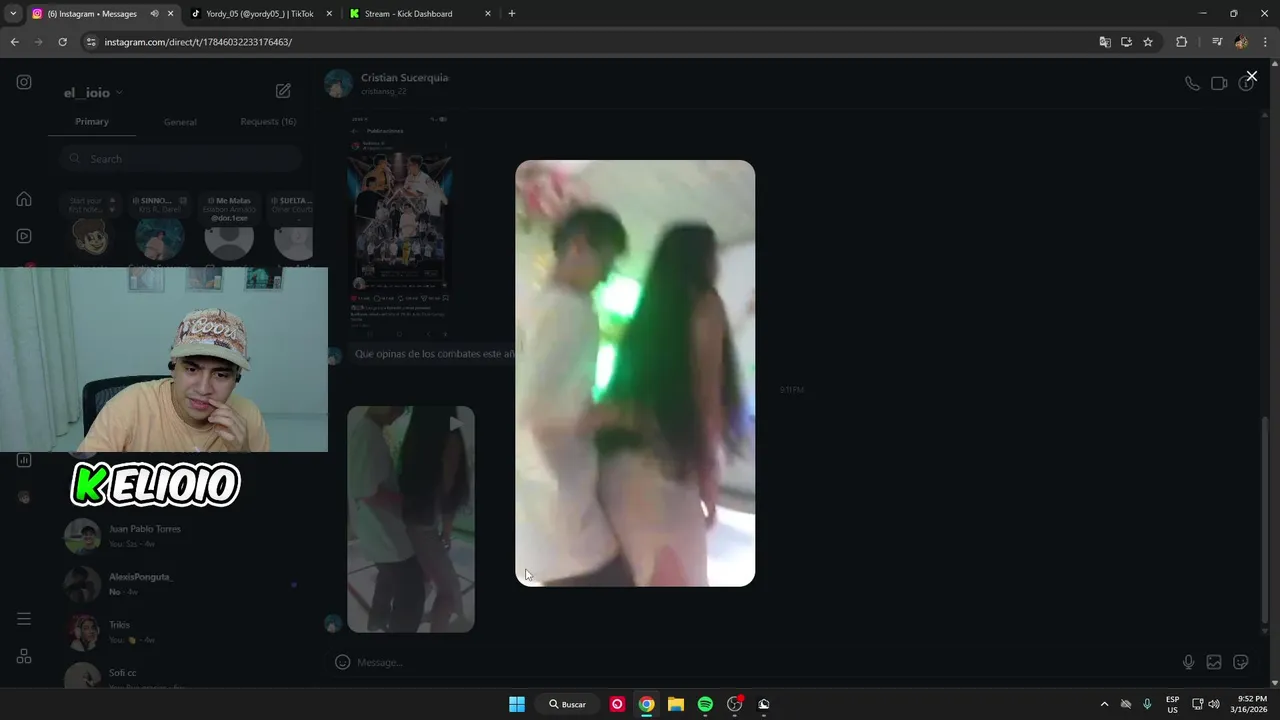Reload the Instagram page
Image resolution: width=1280 pixels, height=720 pixels.
(62, 42)
